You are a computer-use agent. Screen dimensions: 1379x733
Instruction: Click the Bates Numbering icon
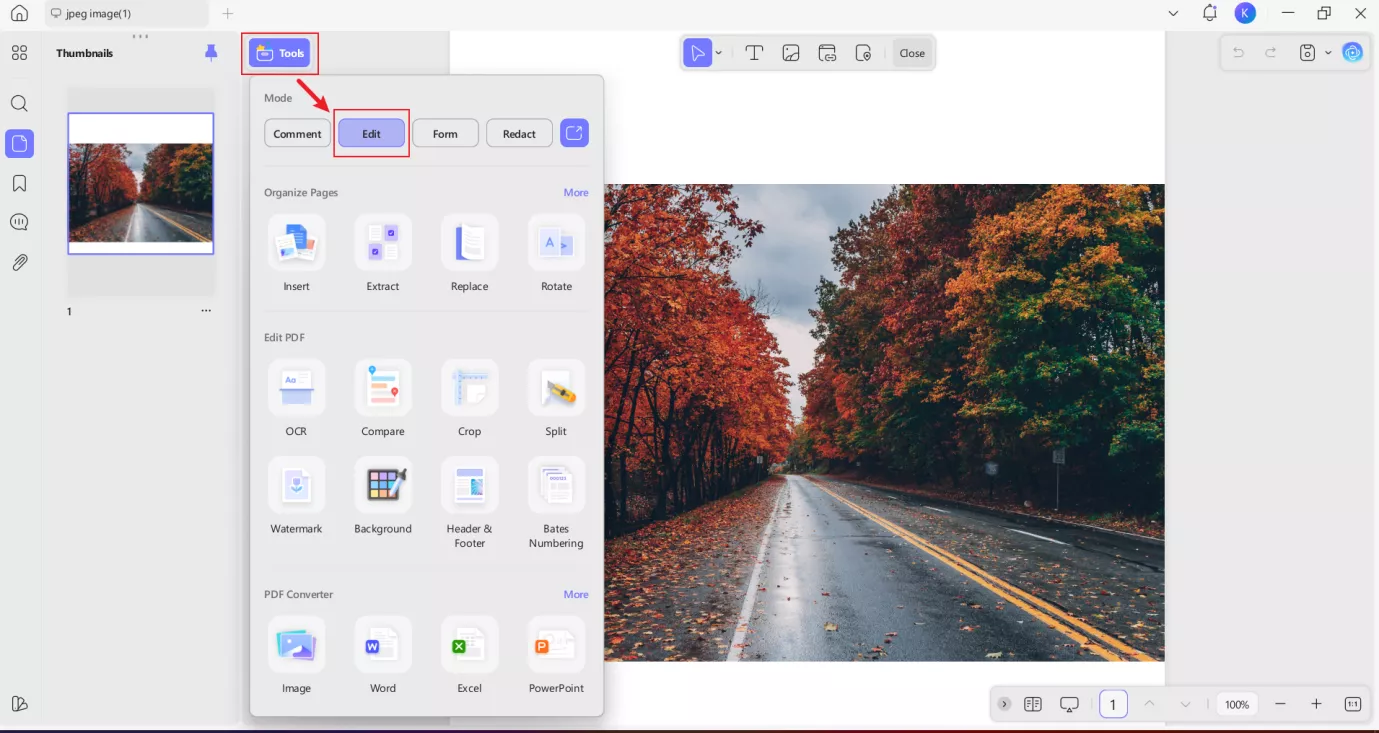pos(556,485)
